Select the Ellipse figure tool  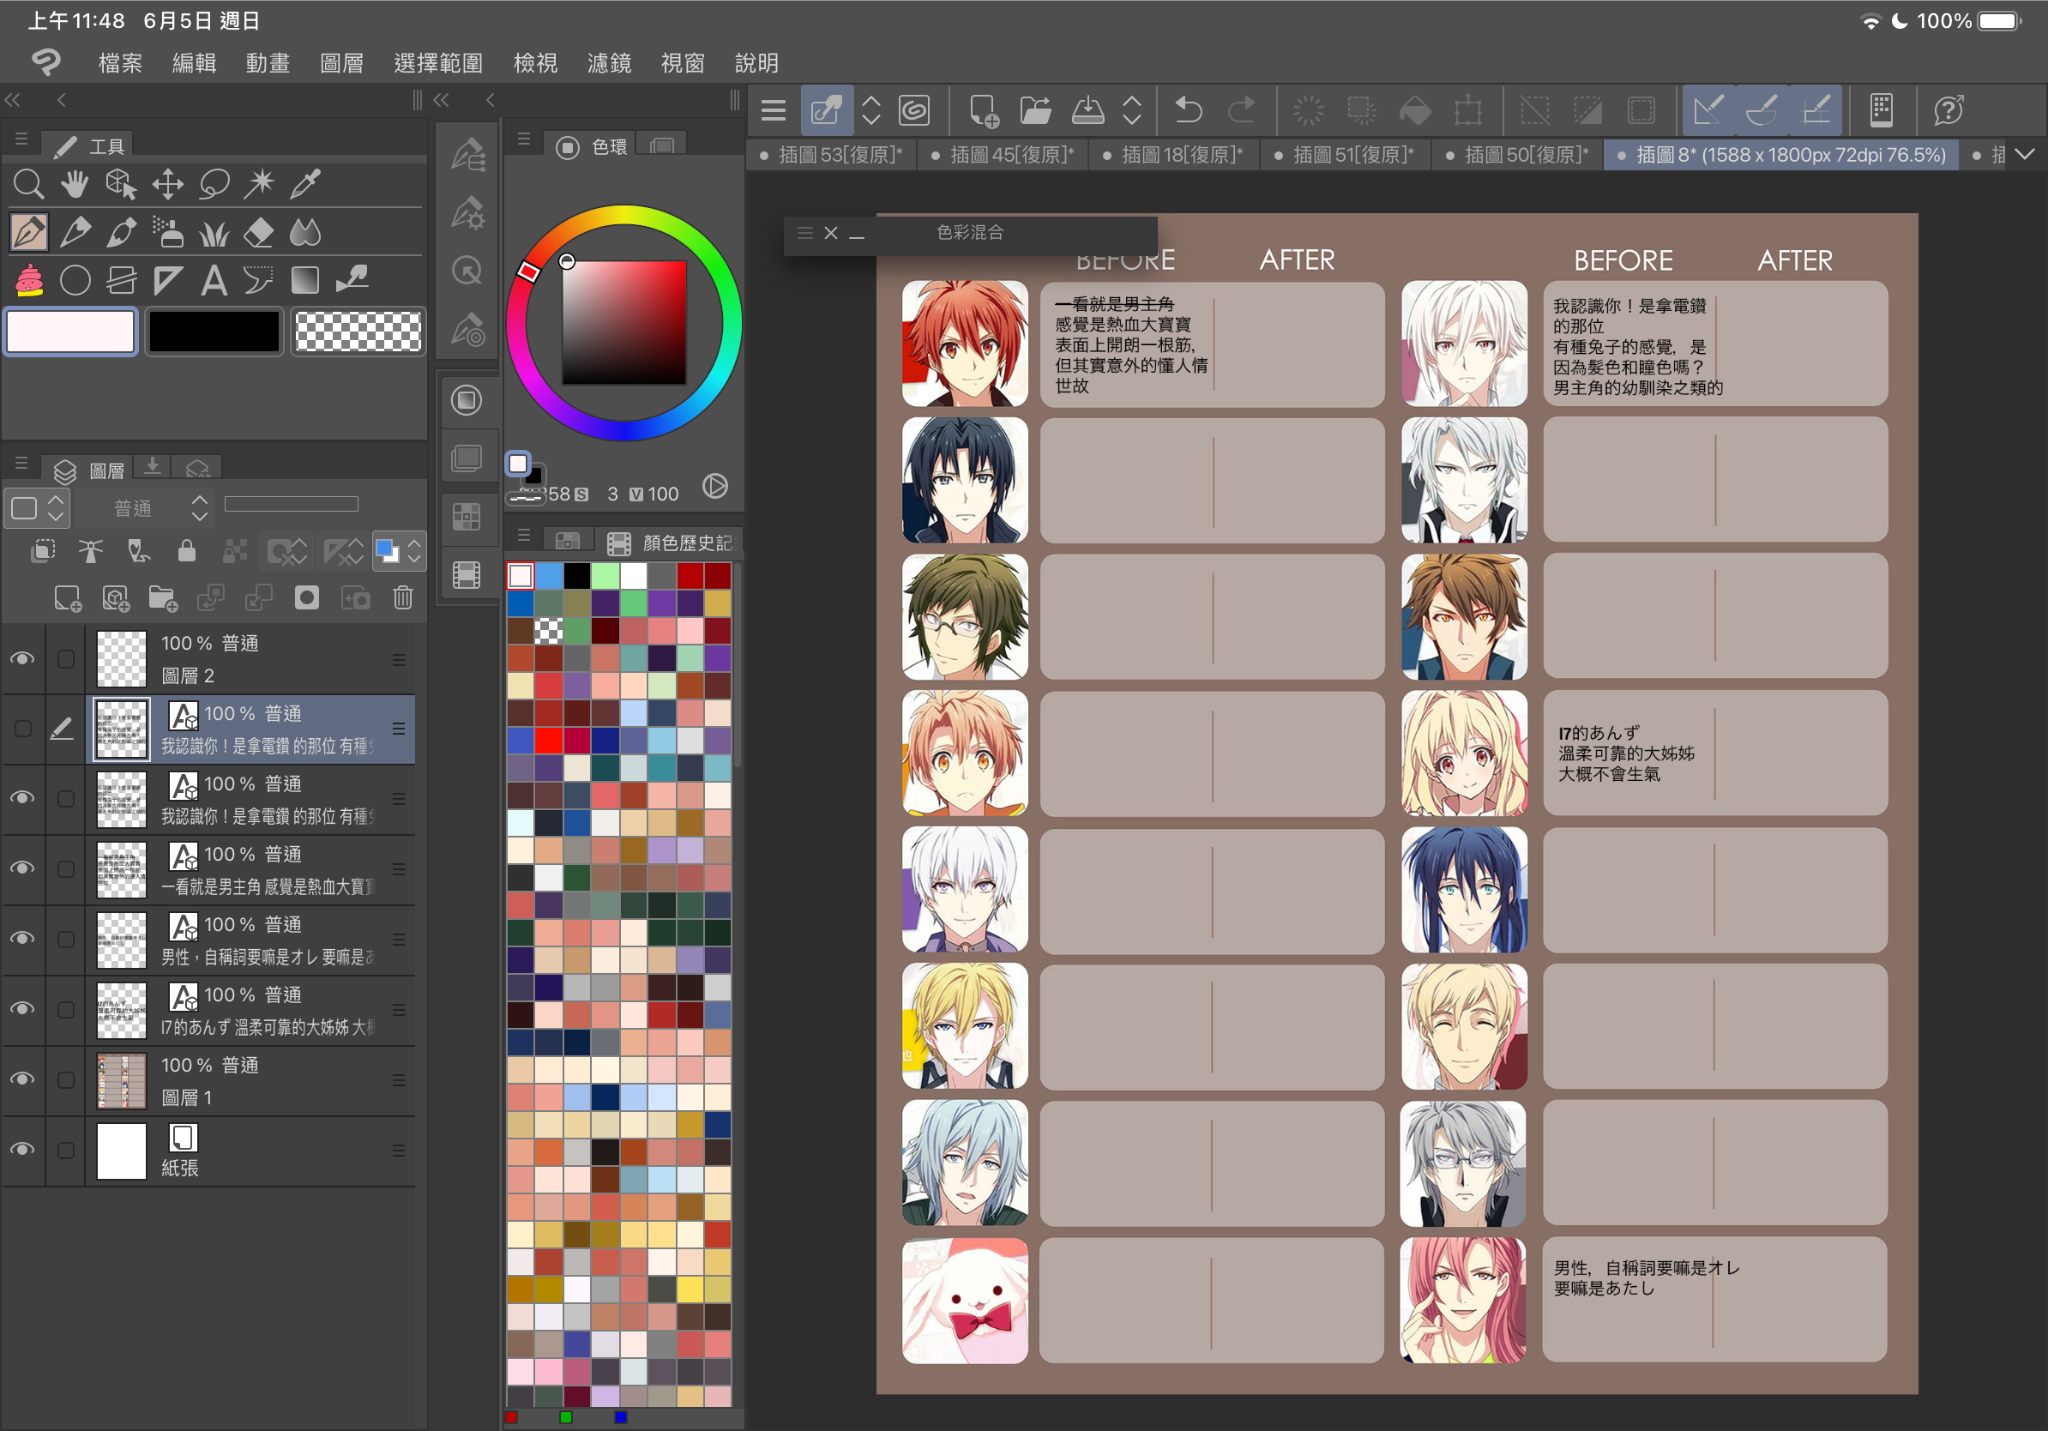coord(75,280)
